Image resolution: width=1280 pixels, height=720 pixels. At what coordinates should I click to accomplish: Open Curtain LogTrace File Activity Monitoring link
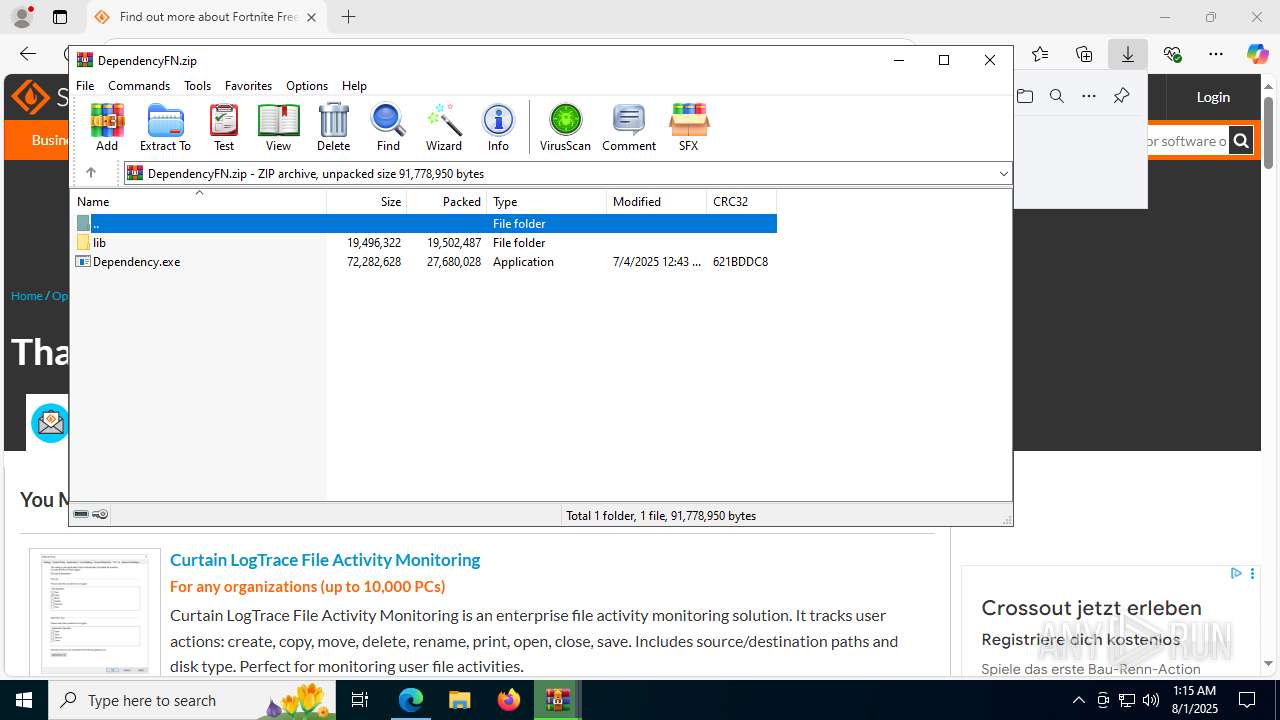(x=325, y=560)
